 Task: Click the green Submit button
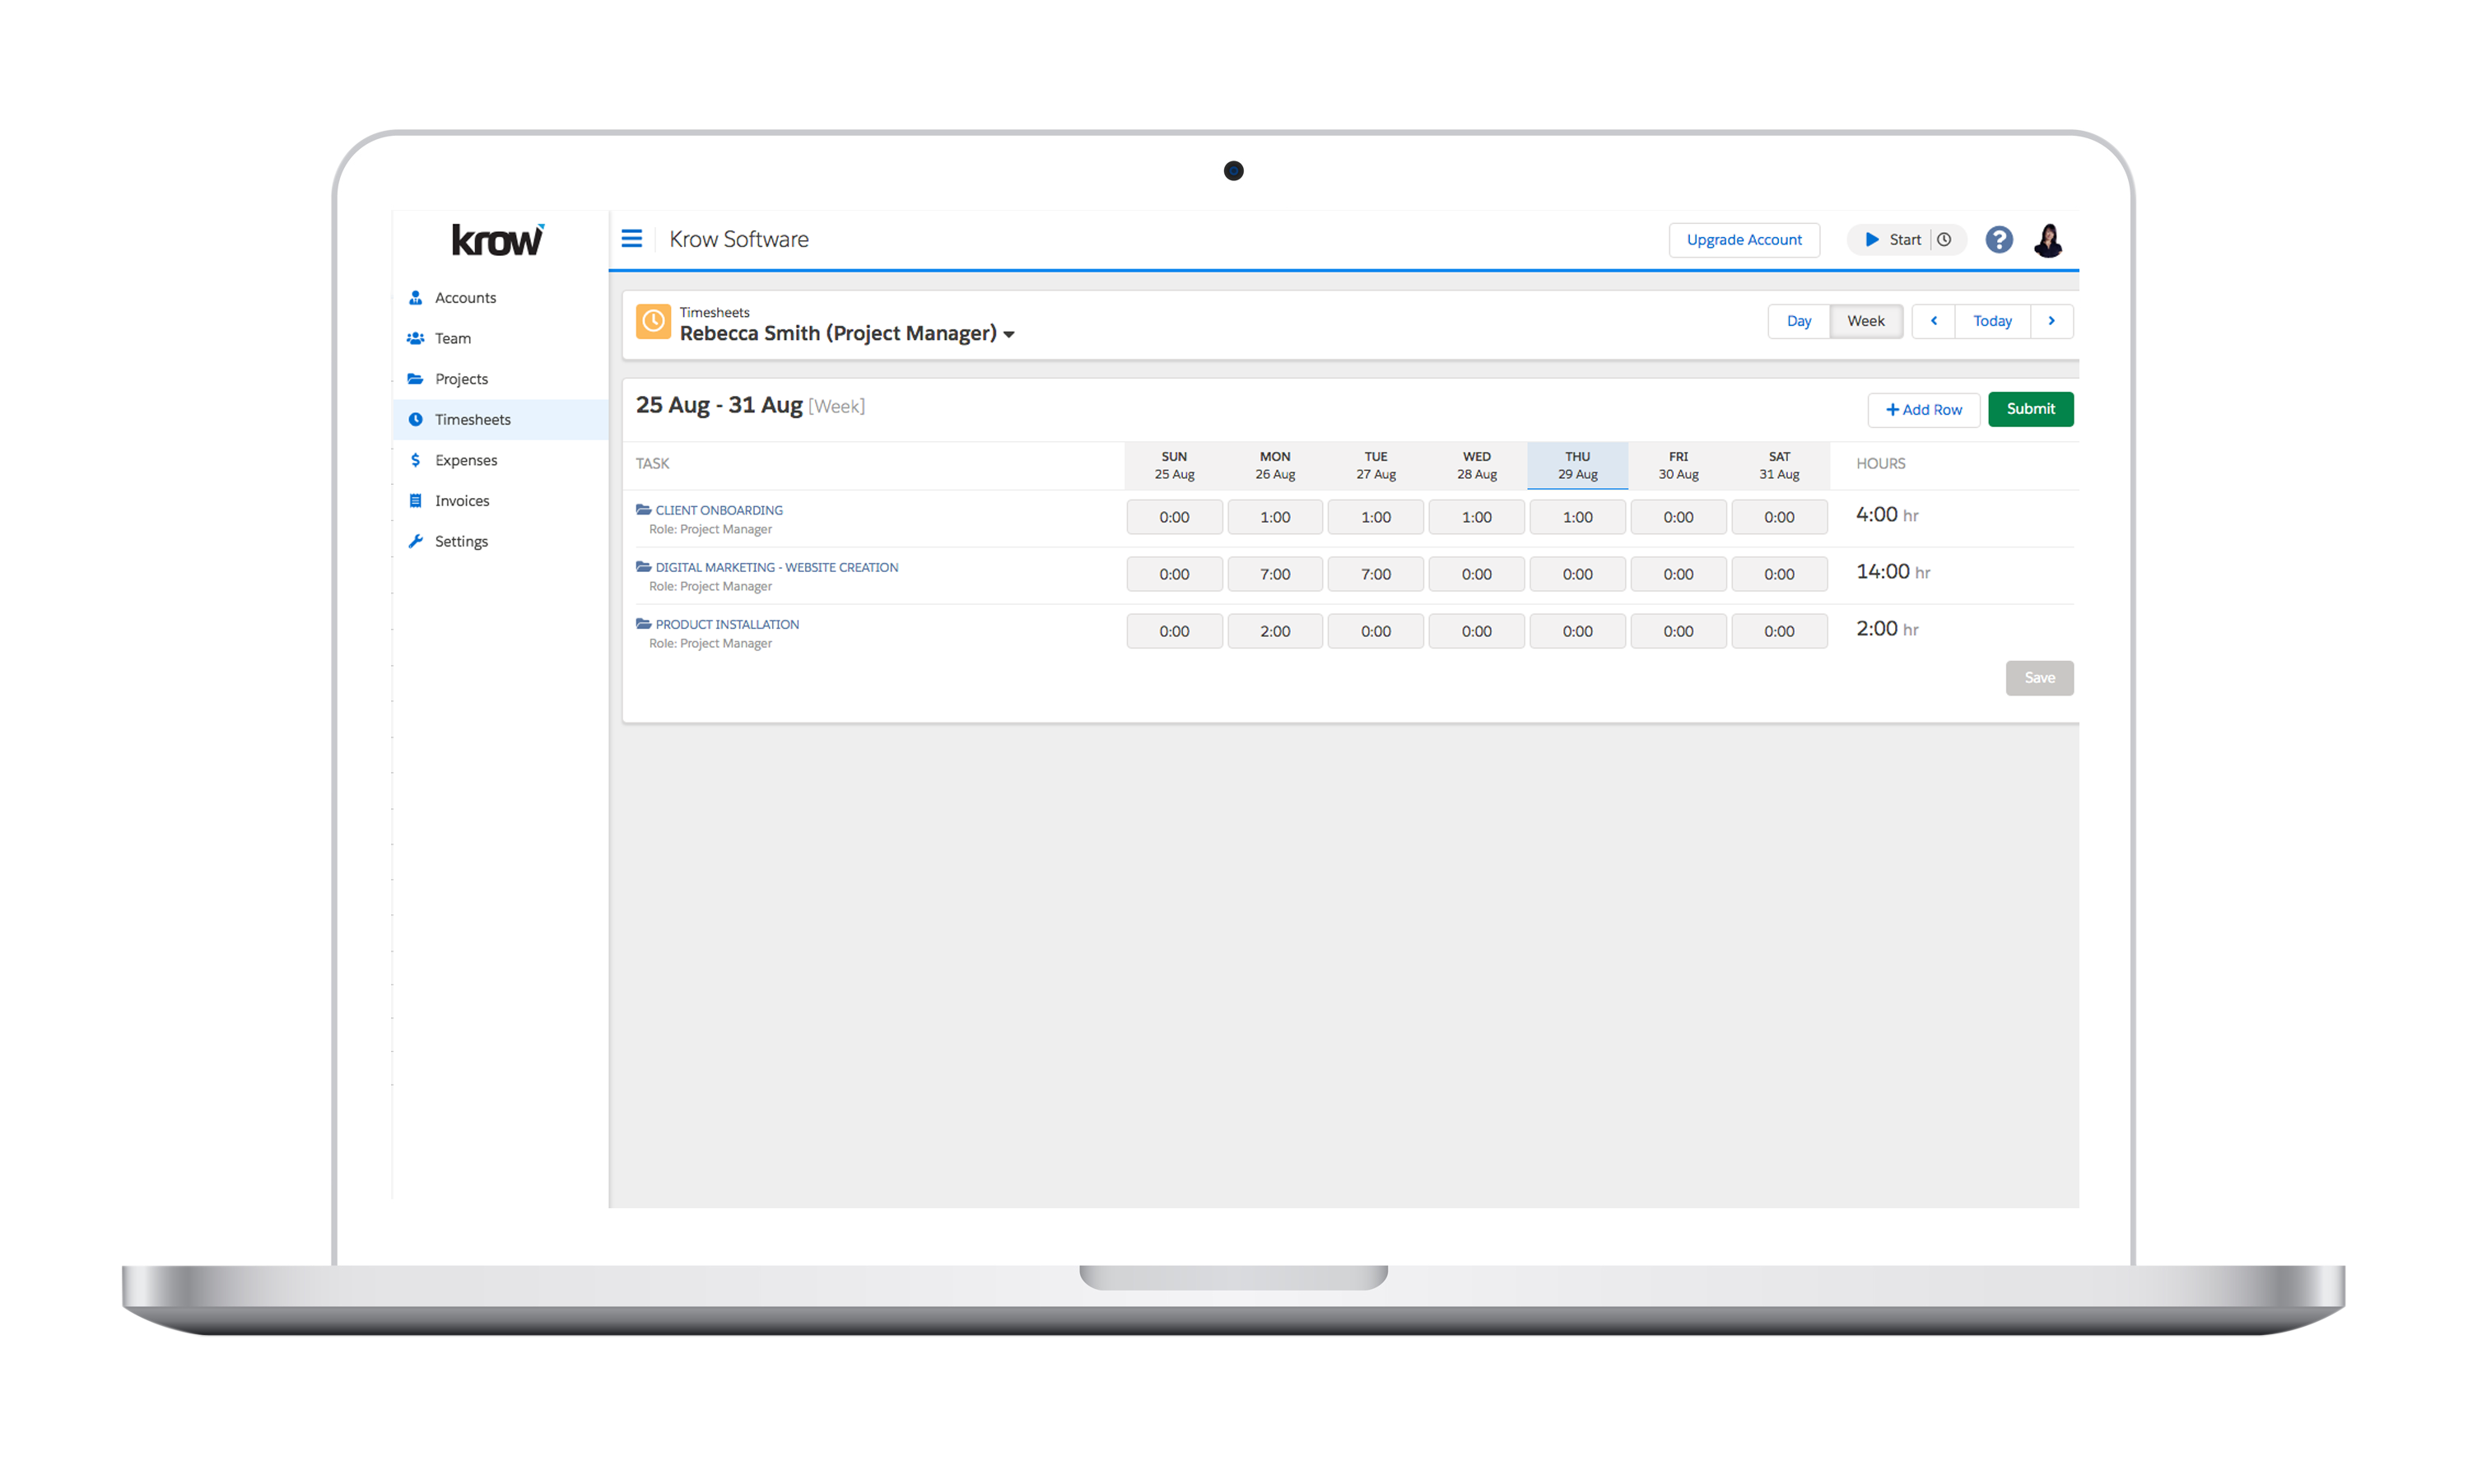2030,409
